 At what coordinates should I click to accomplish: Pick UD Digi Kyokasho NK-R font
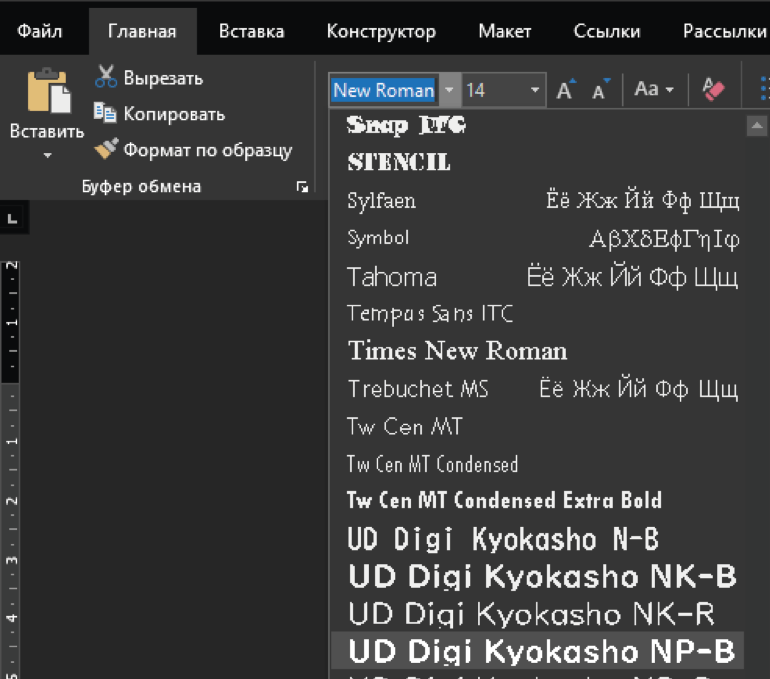click(537, 614)
